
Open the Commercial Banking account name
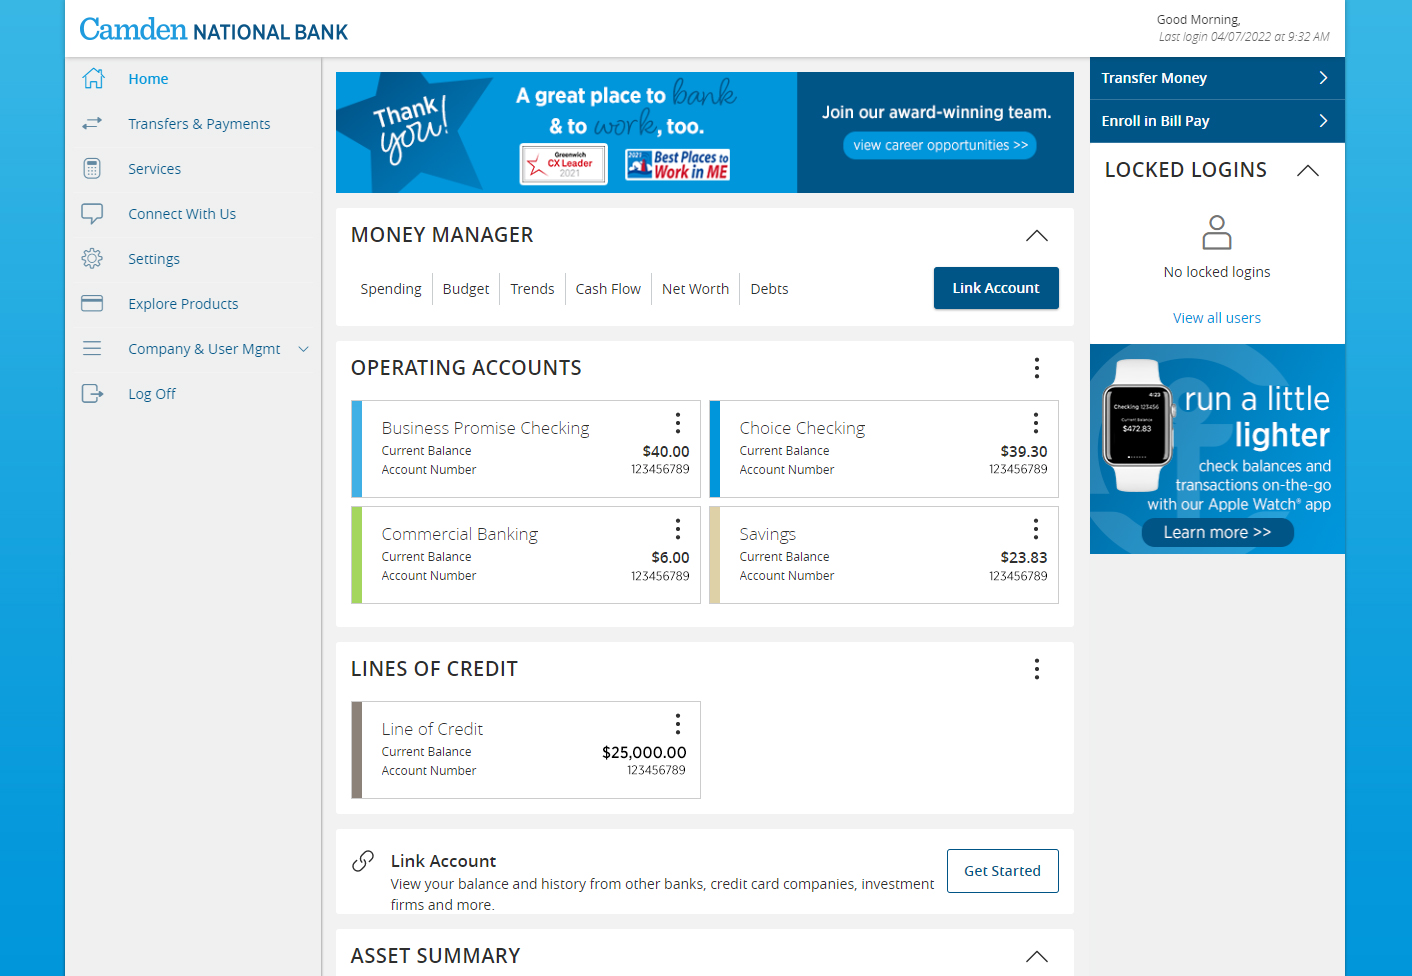[459, 534]
